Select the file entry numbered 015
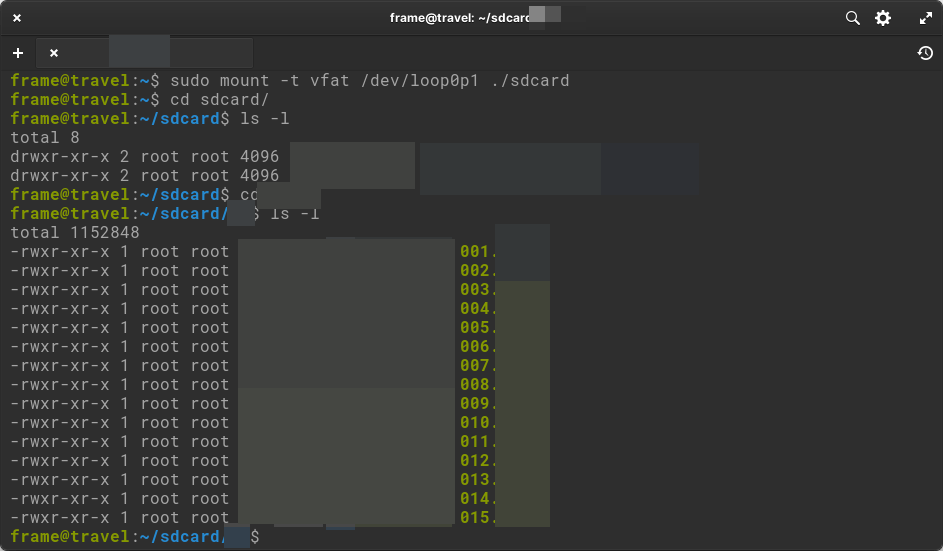 click(477, 518)
